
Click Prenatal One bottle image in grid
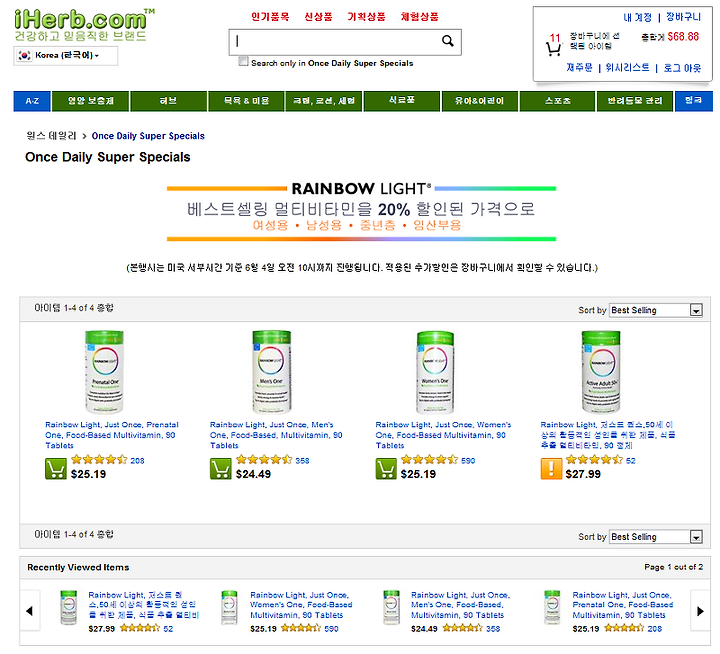105,372
